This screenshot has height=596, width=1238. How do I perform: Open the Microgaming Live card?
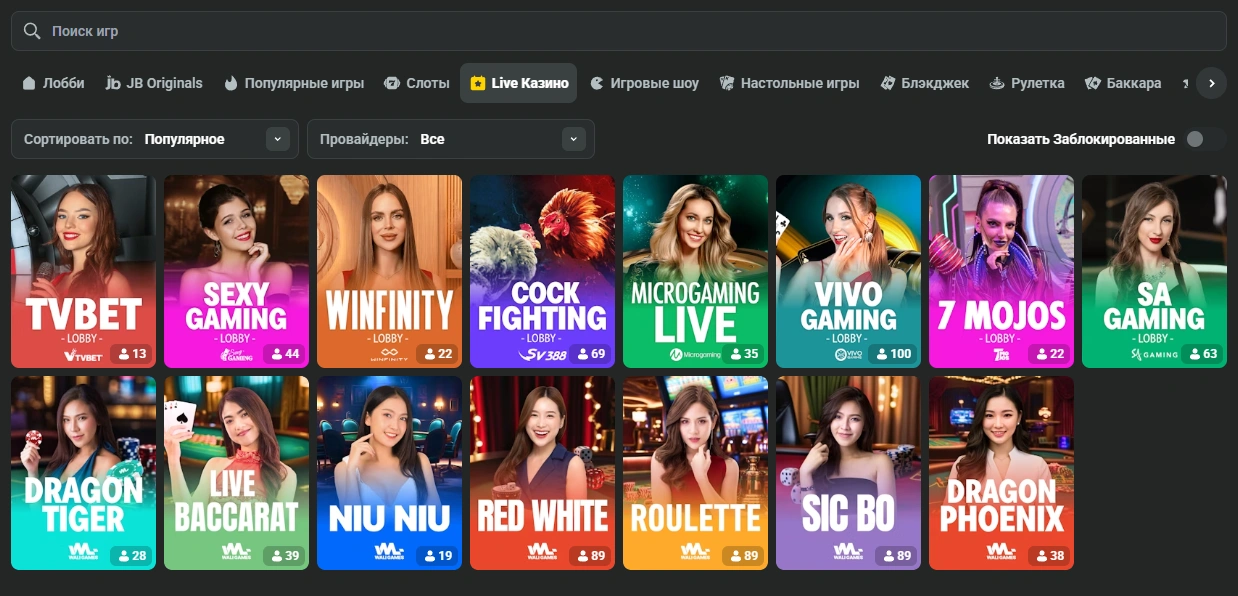(x=695, y=271)
